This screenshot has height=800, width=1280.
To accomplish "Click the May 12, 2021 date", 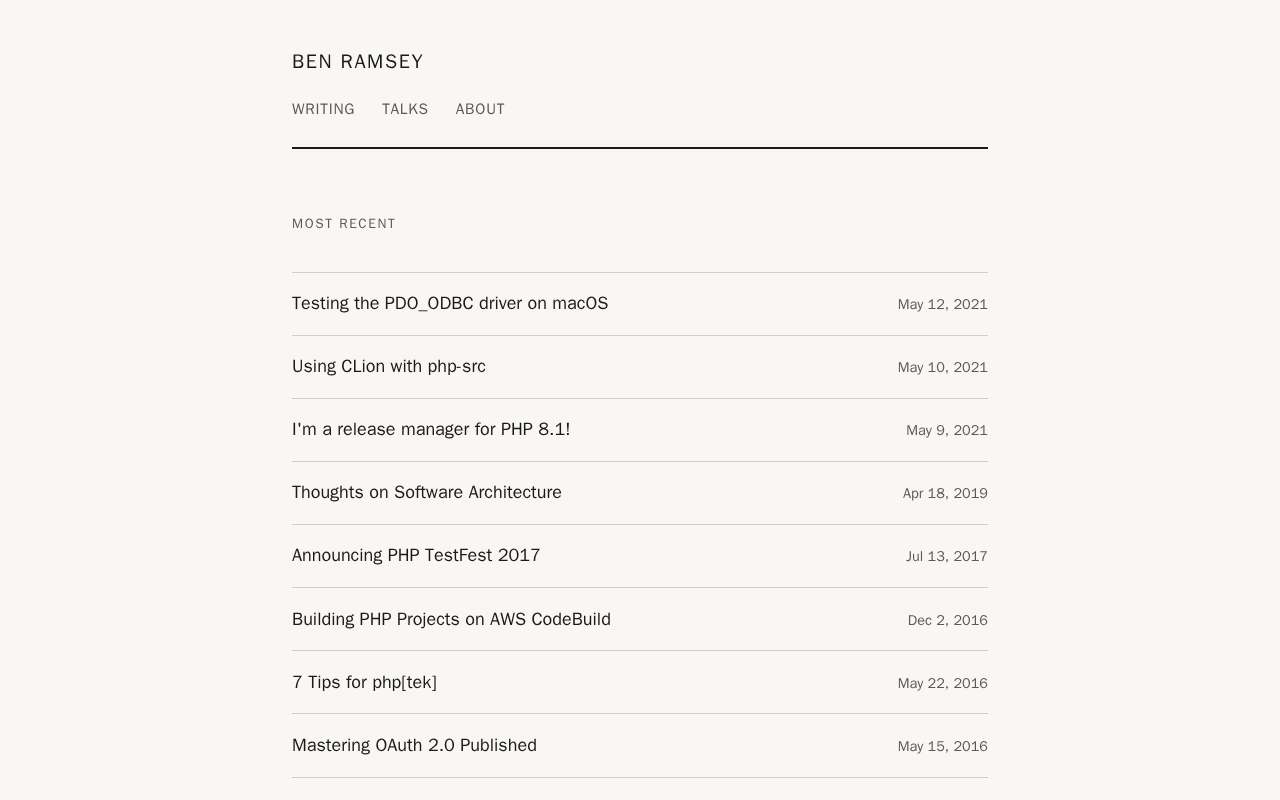I will click(x=942, y=304).
